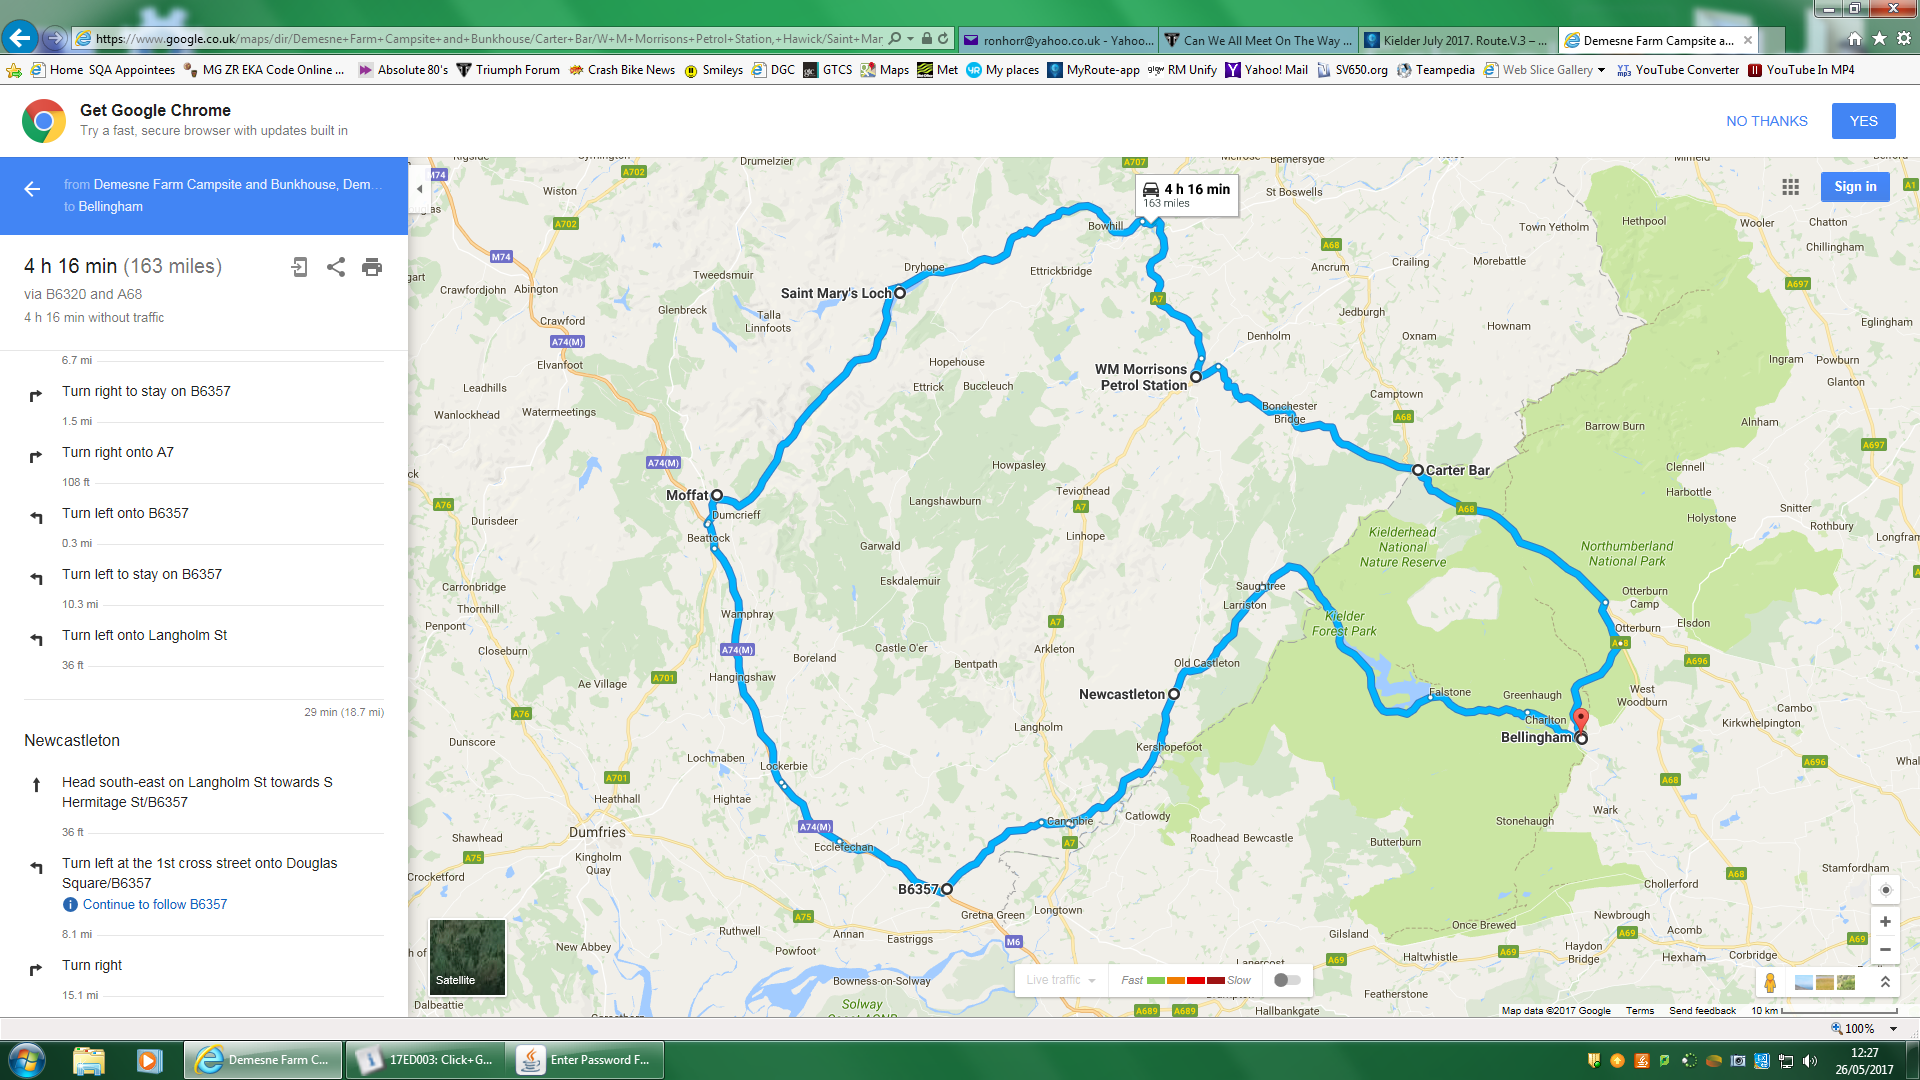Click the back arrow in directions panel
This screenshot has width=1920, height=1080.
coord(32,189)
